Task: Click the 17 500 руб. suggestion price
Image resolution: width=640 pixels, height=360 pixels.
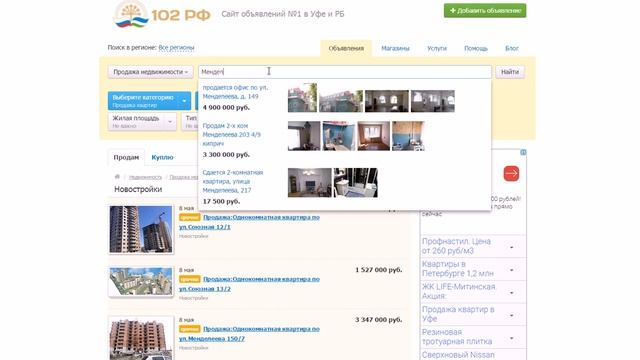Action: (x=221, y=202)
